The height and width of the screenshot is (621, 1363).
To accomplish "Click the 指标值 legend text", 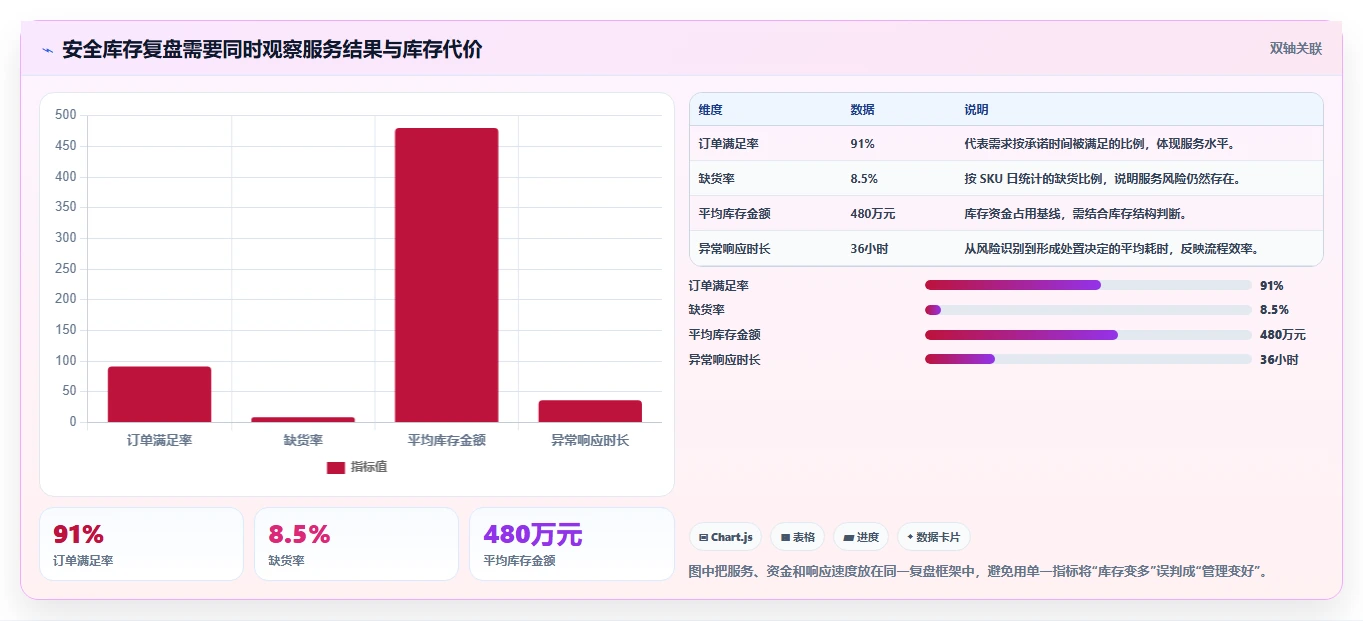I will pyautogui.click(x=369, y=467).
